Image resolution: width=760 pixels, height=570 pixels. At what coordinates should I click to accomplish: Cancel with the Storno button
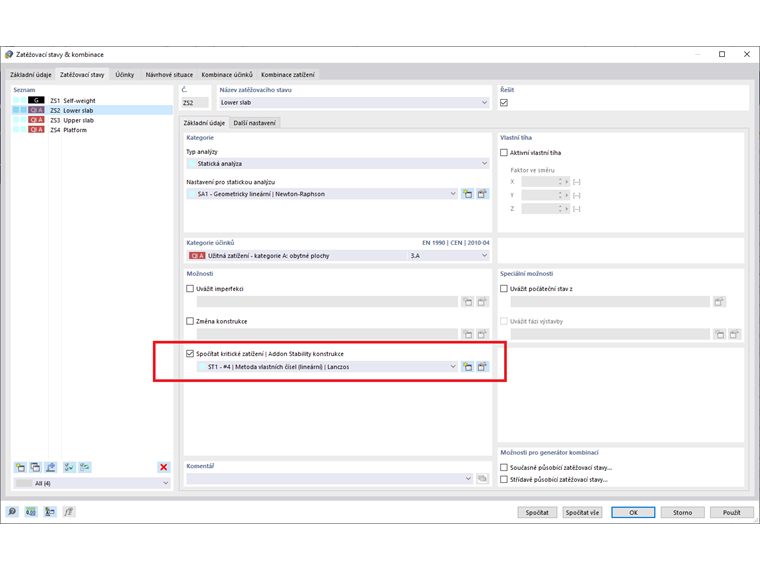tap(682, 512)
